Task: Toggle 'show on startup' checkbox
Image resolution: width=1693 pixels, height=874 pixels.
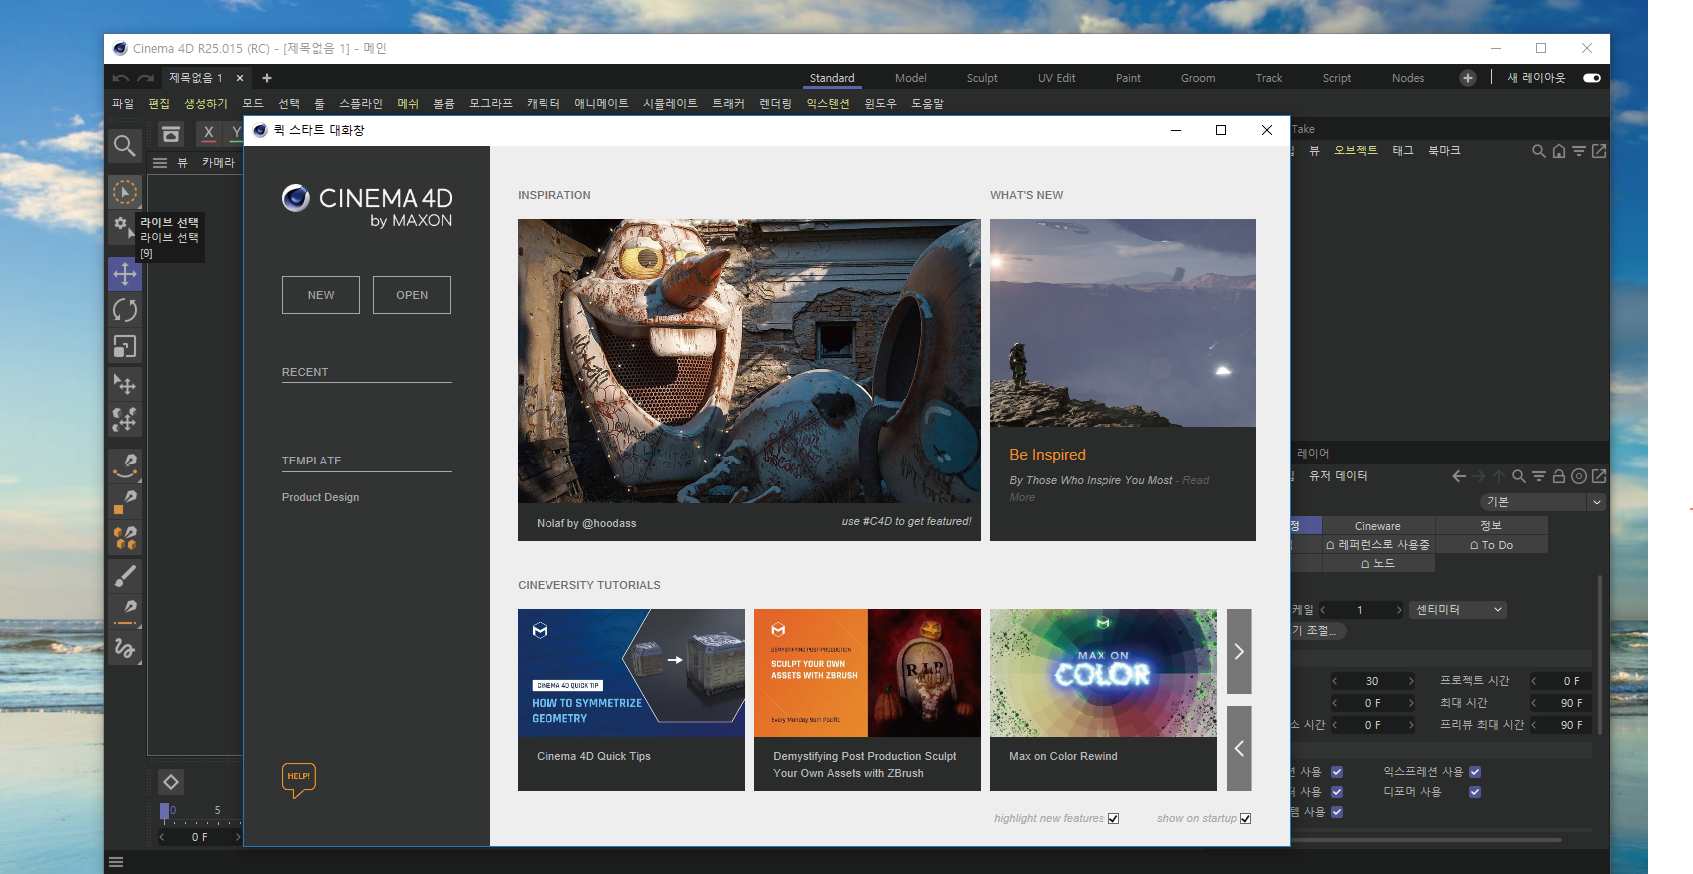Action: click(1245, 819)
